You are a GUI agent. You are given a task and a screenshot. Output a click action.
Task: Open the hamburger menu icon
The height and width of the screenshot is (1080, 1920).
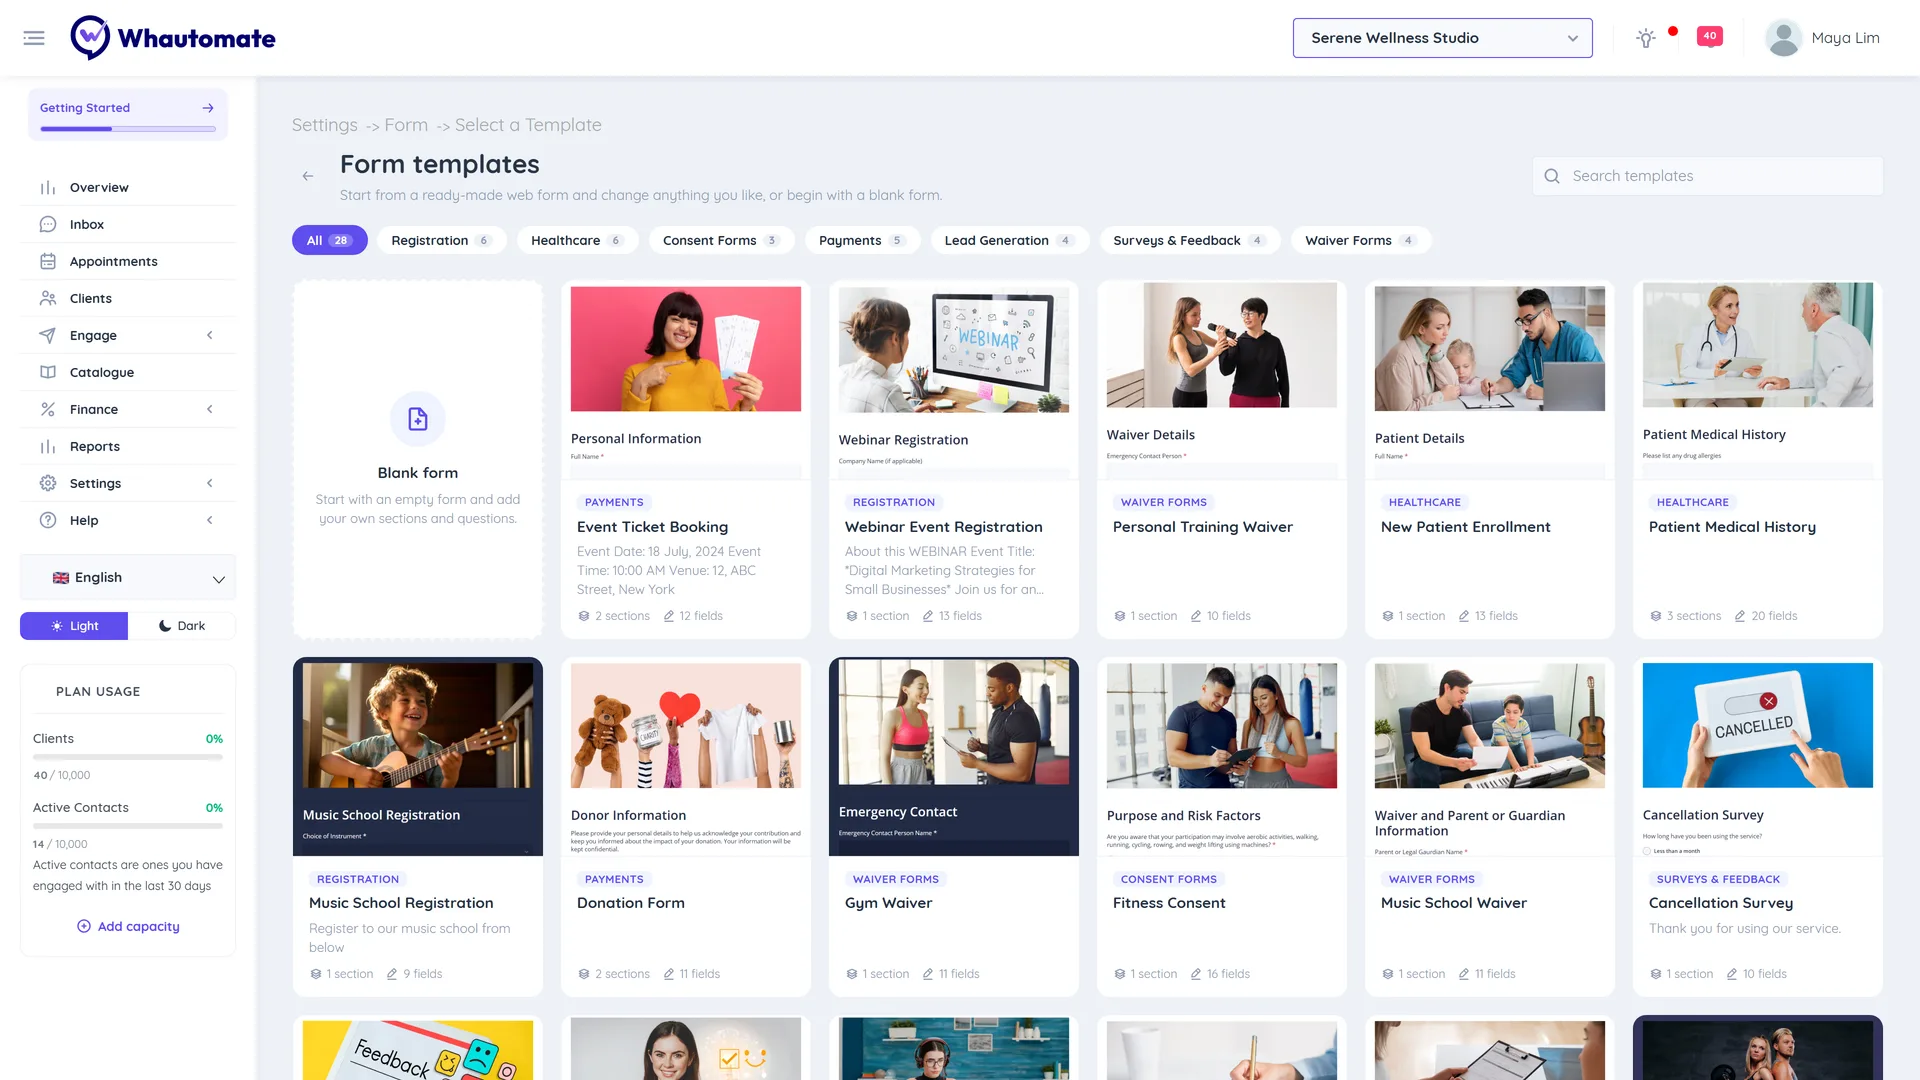[34, 38]
